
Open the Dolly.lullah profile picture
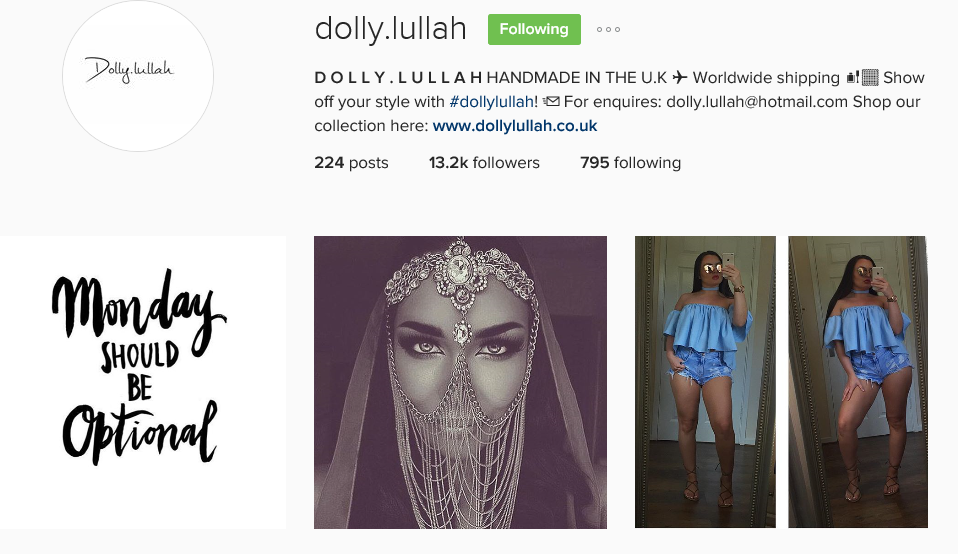138,76
